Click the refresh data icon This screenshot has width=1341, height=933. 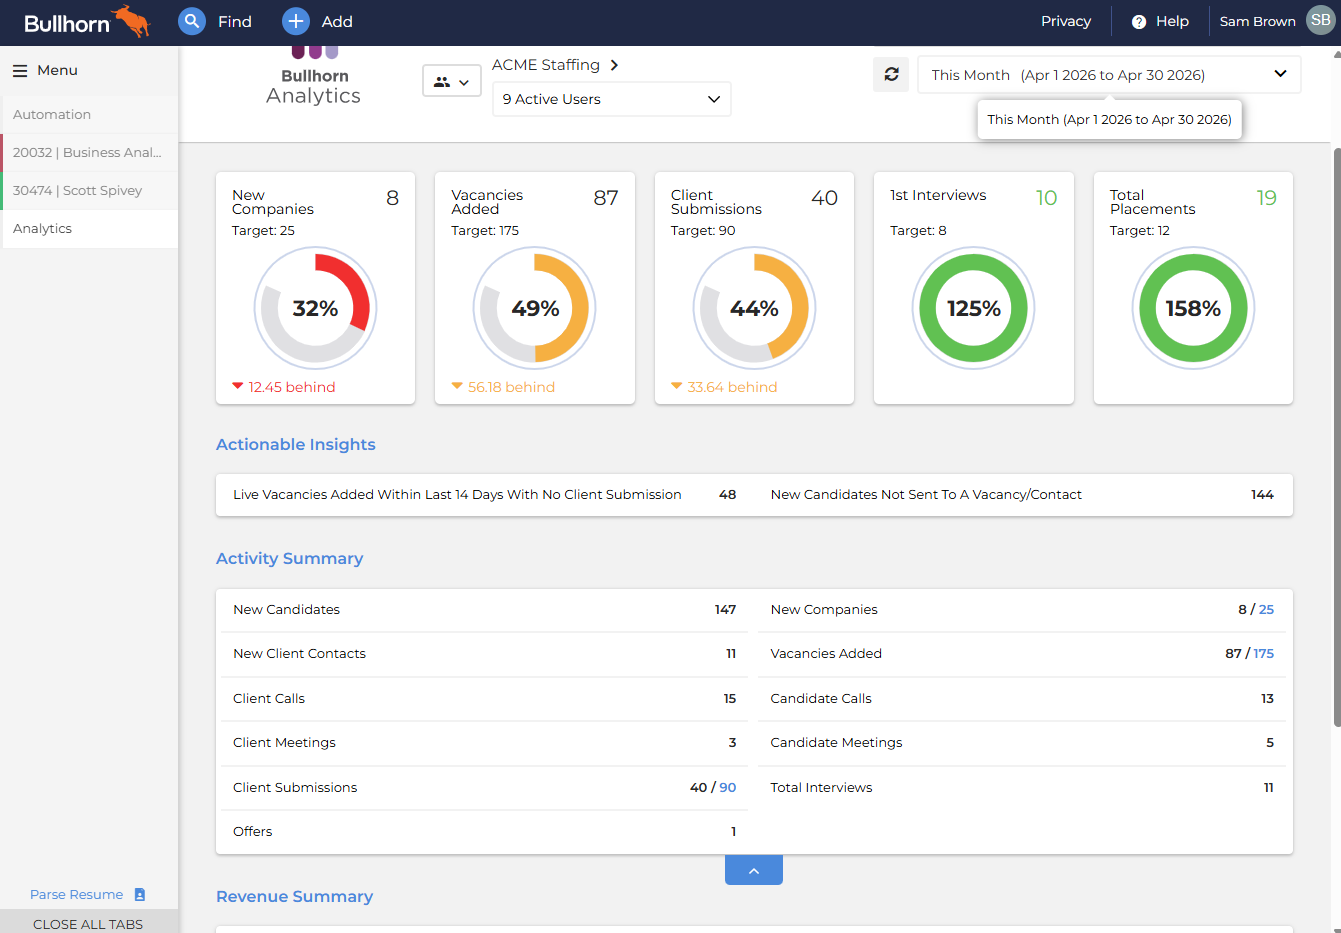891,74
